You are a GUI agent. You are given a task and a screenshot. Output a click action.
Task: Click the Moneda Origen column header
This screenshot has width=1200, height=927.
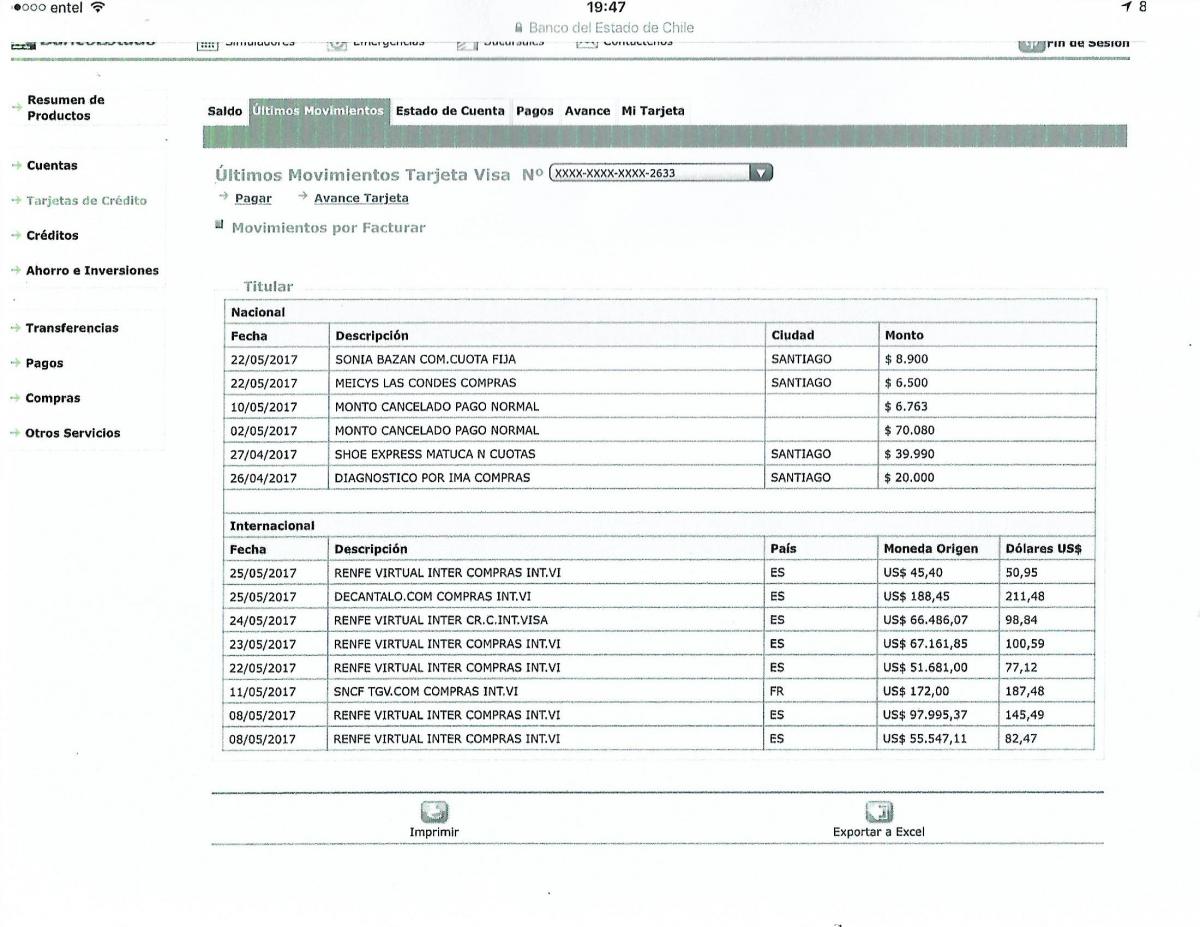pos(931,549)
